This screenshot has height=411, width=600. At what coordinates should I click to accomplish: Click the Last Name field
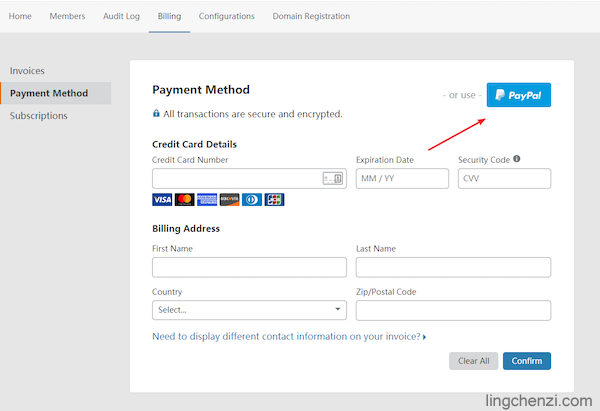point(453,267)
